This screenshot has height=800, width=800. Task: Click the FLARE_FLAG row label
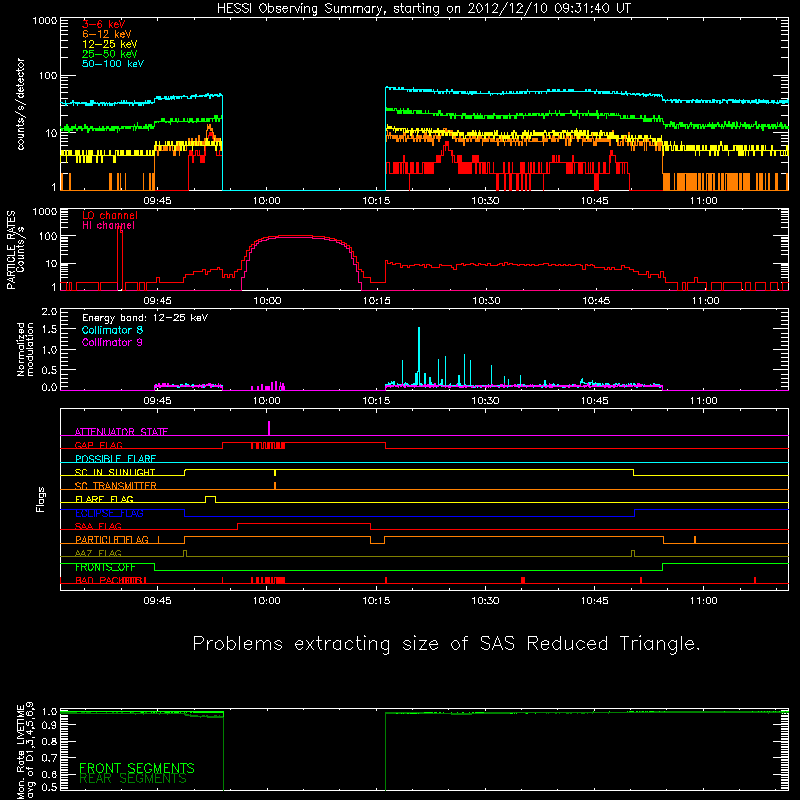[104, 499]
